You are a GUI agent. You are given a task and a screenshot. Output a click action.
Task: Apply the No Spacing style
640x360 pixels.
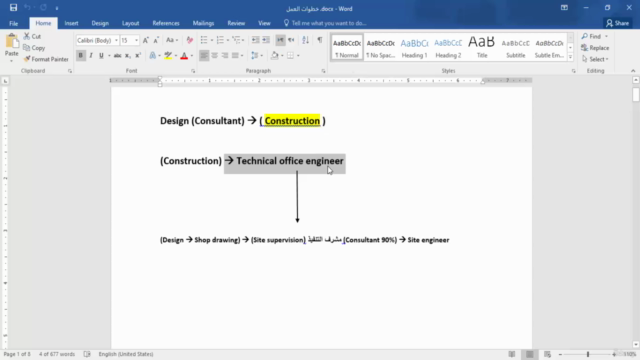click(380, 48)
